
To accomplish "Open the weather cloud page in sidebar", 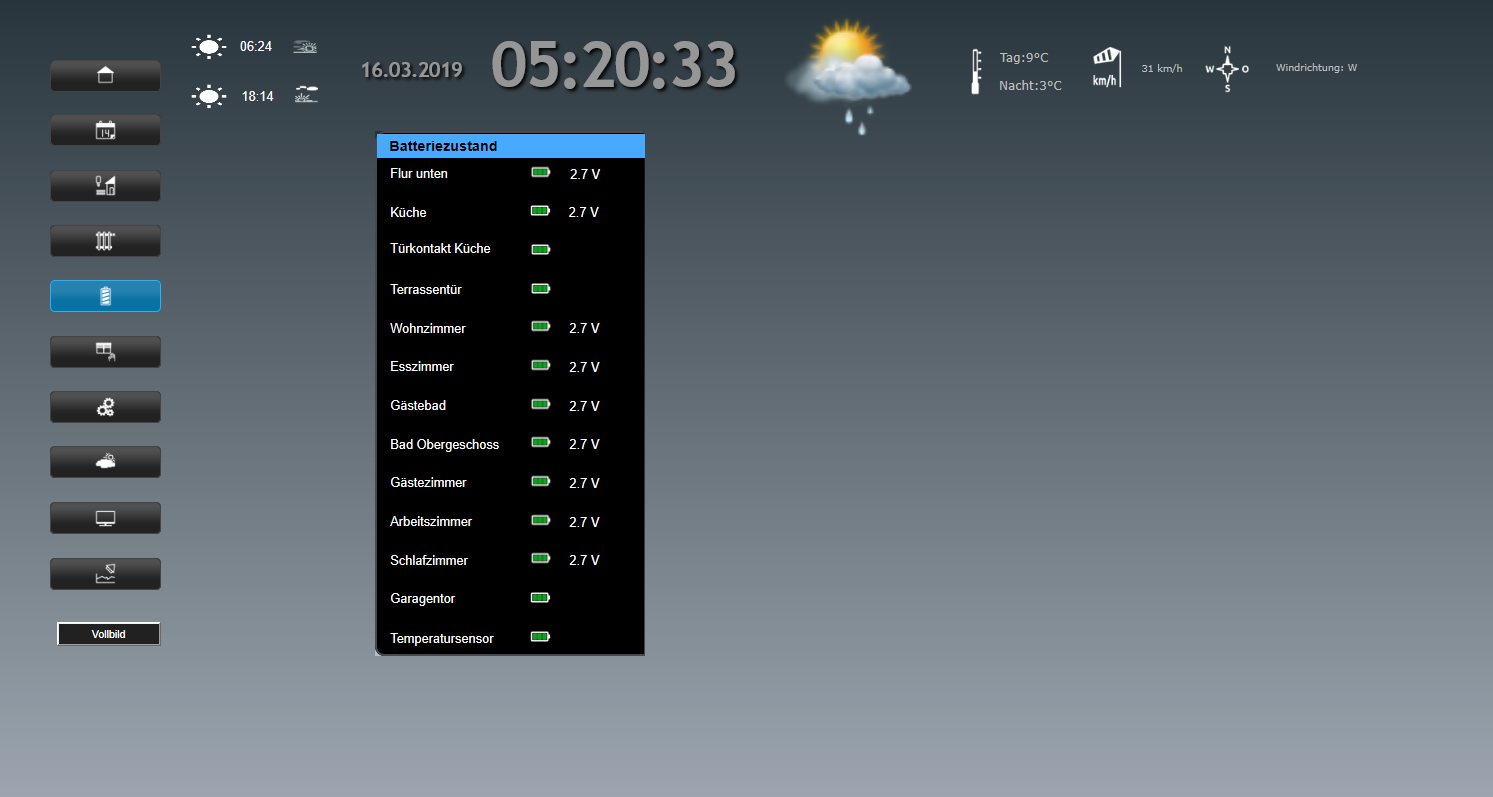I will 105,462.
